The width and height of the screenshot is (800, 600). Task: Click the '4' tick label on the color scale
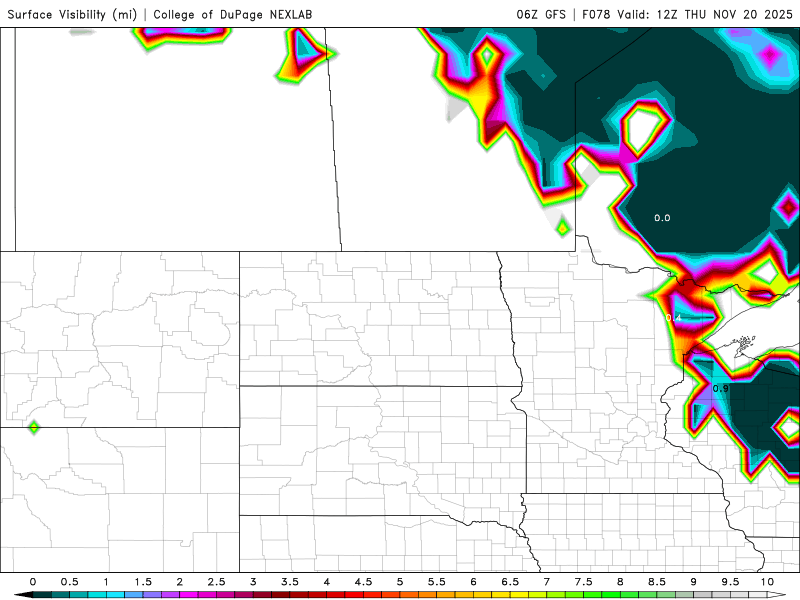coord(327,582)
